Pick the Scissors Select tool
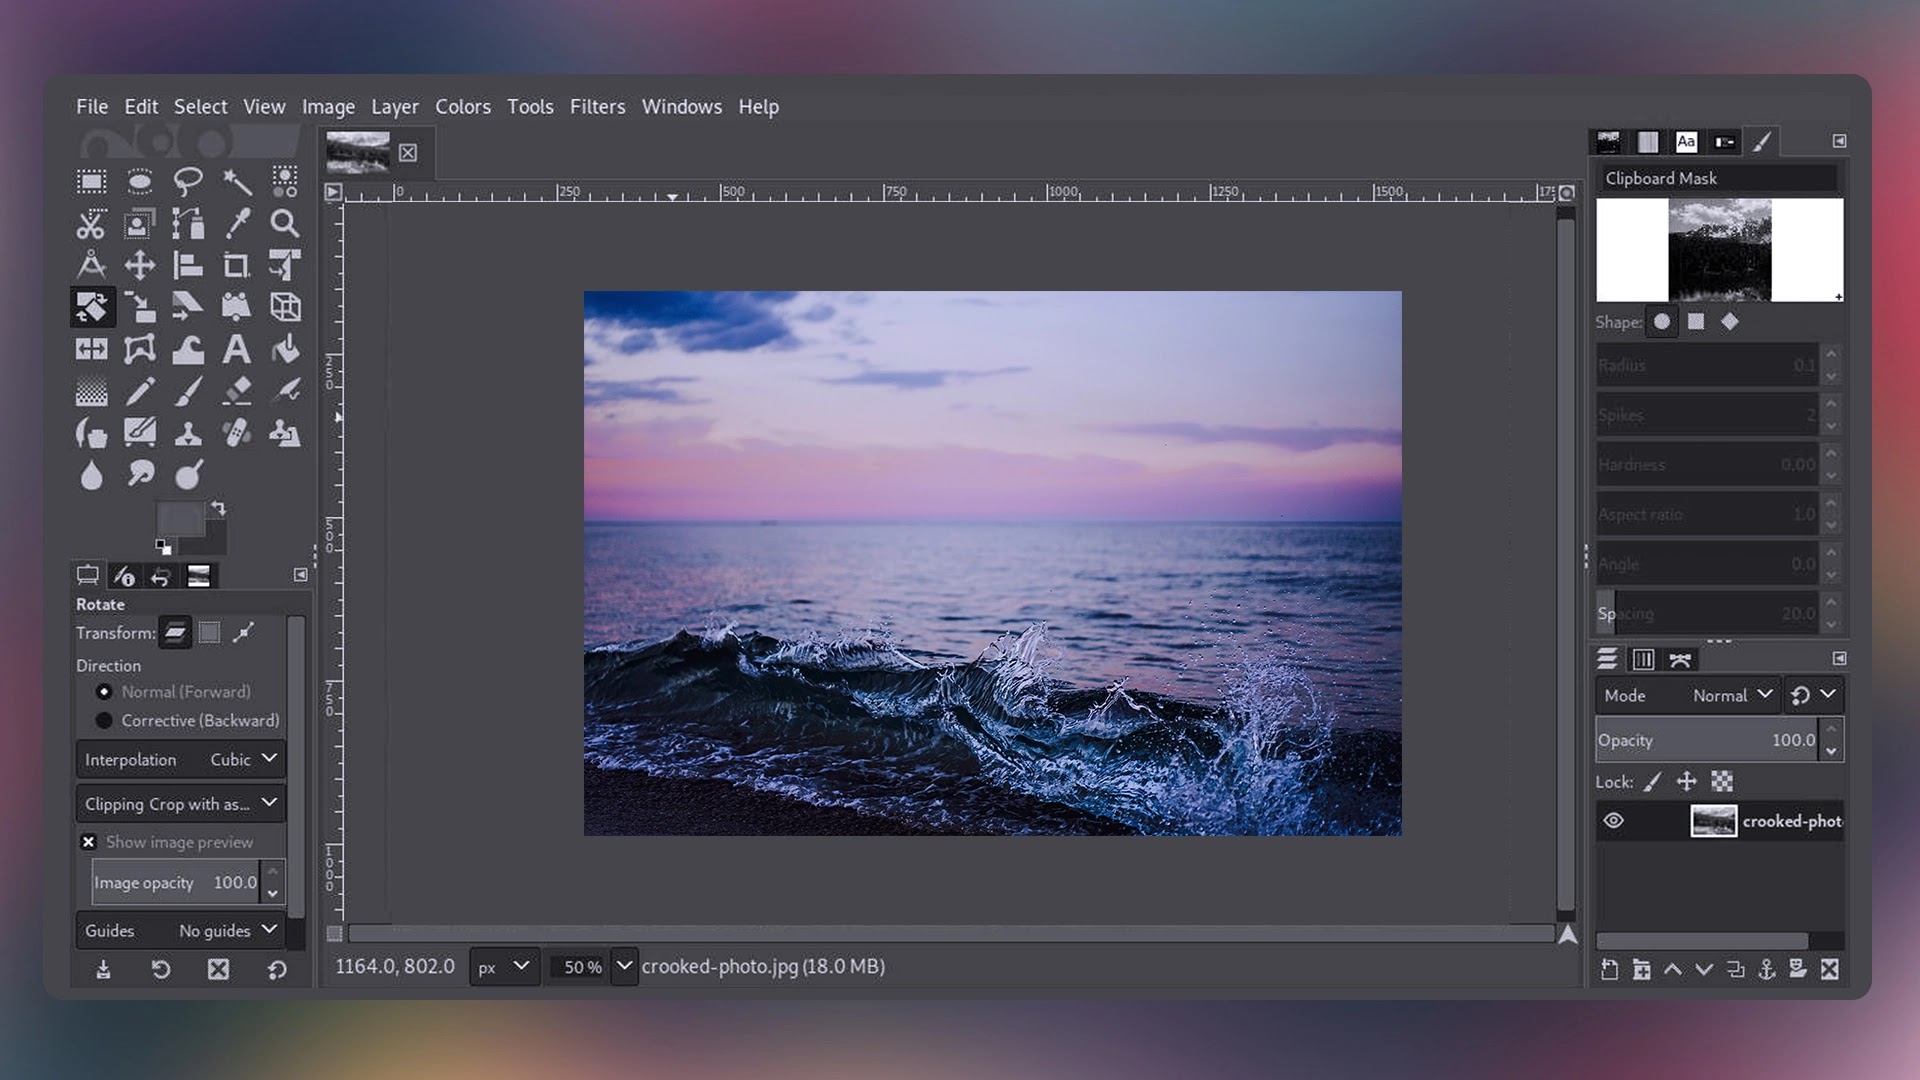 click(x=91, y=223)
